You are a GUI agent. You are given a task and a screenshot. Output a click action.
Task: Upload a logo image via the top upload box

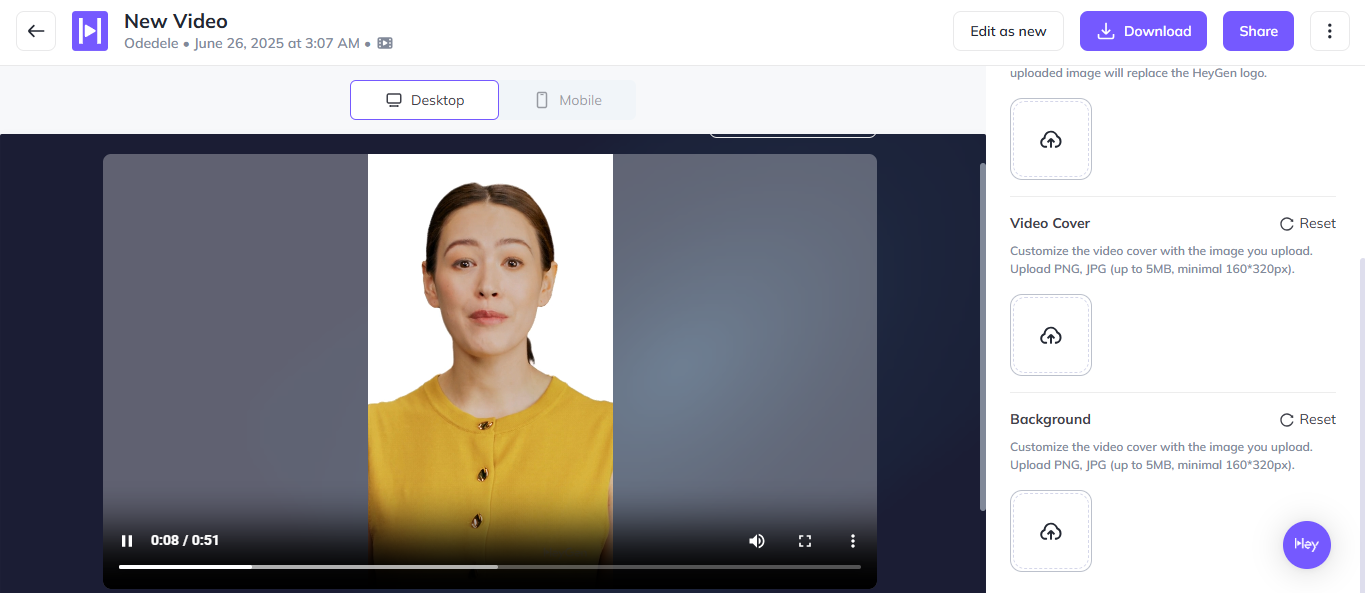point(1051,139)
